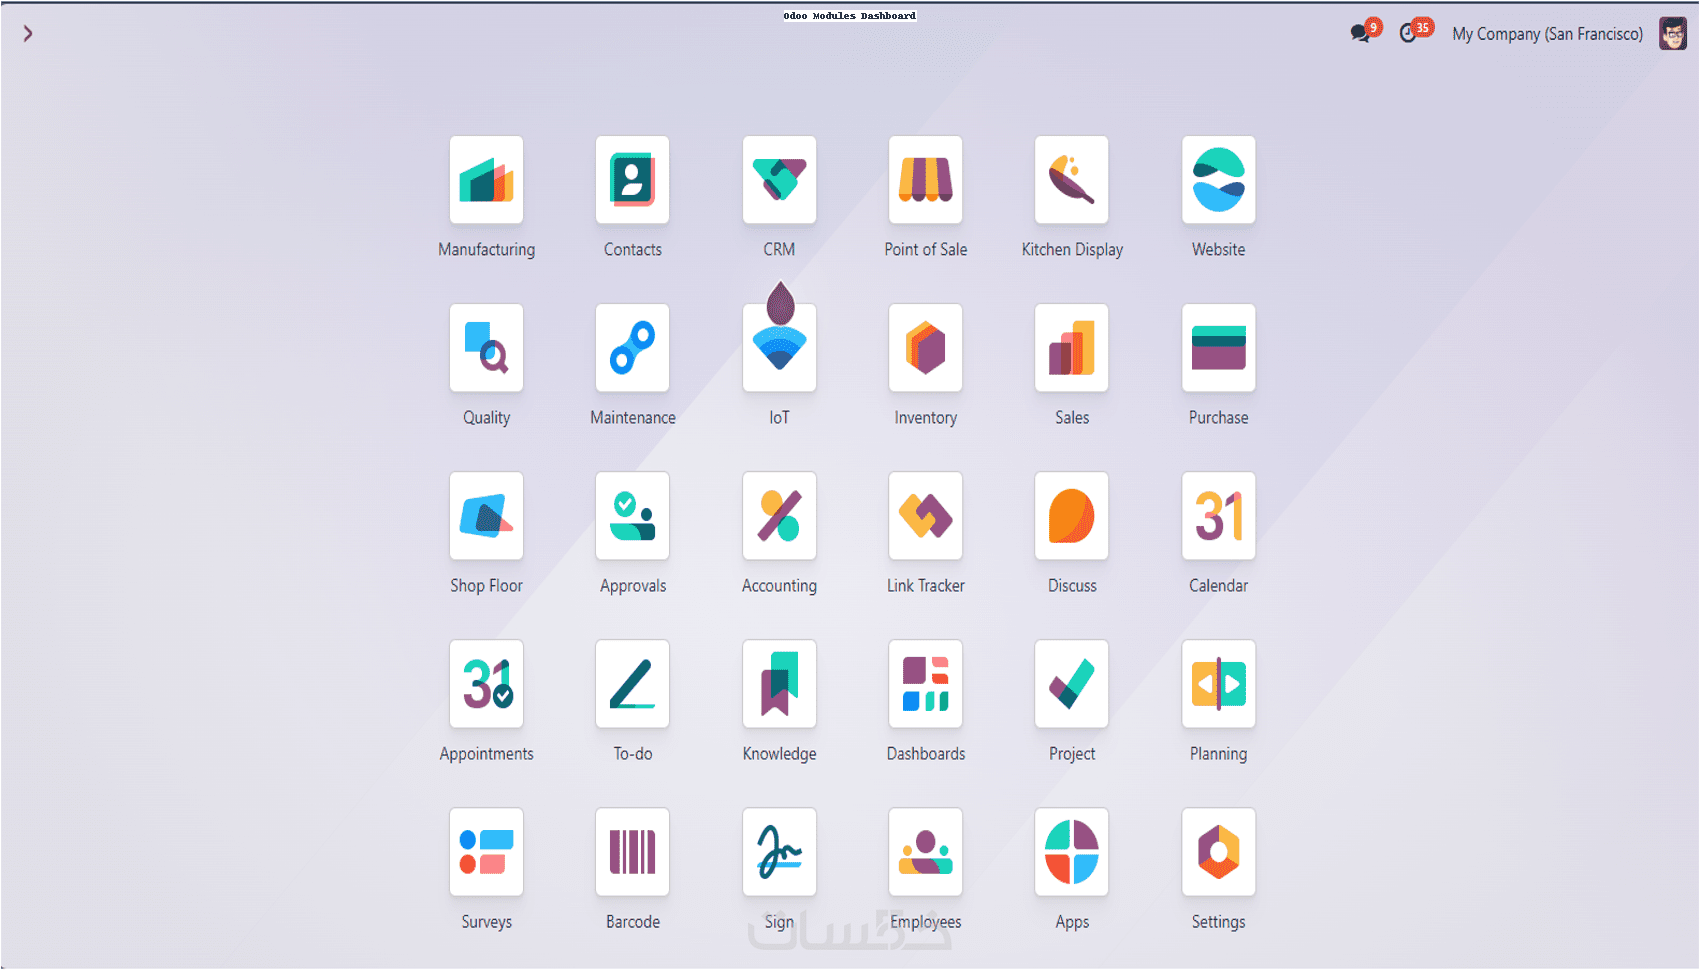
Task: Launch the CRM module
Action: pyautogui.click(x=779, y=180)
